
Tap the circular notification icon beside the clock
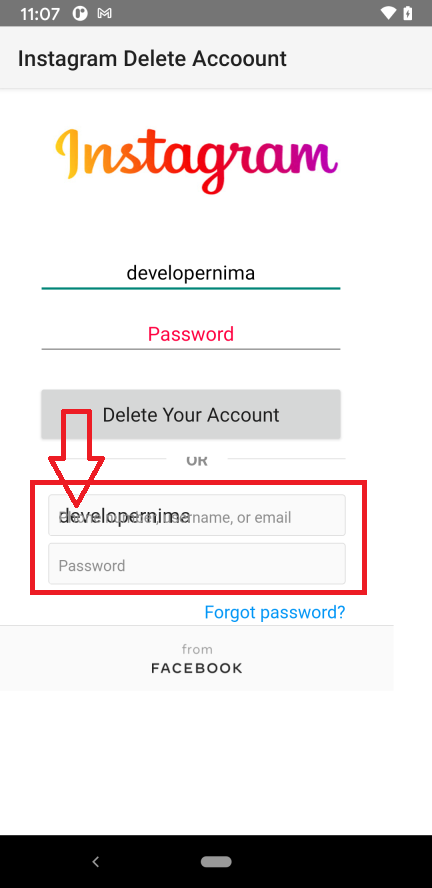click(x=80, y=14)
